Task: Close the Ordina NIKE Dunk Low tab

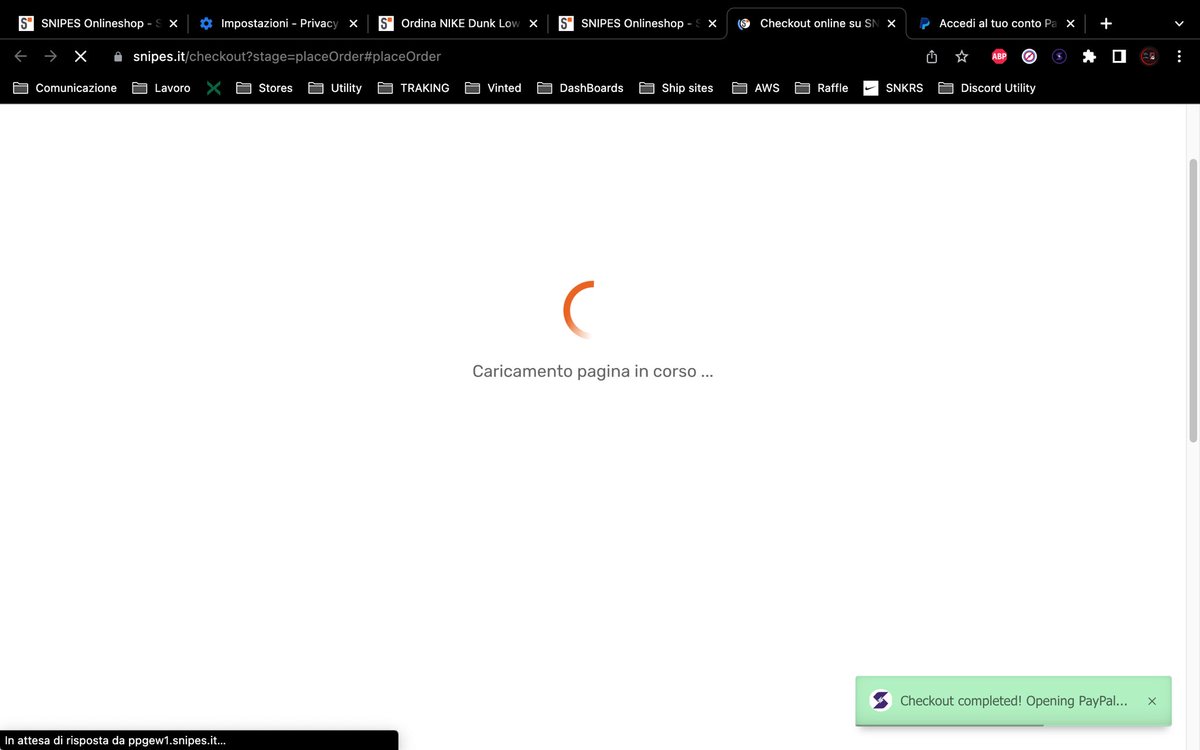Action: point(533,23)
